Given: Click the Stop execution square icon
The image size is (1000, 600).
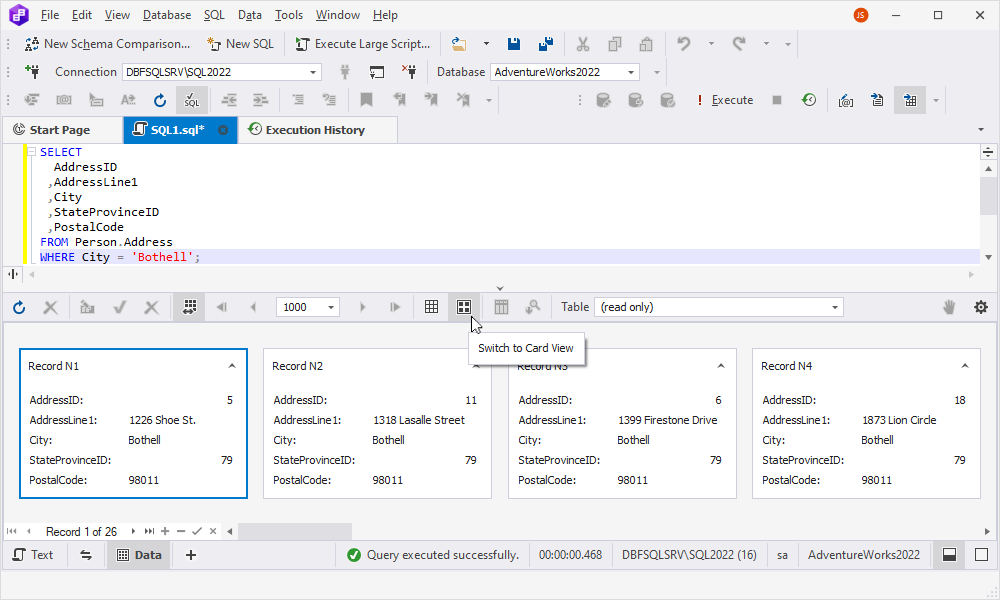Looking at the screenshot, I should 777,100.
